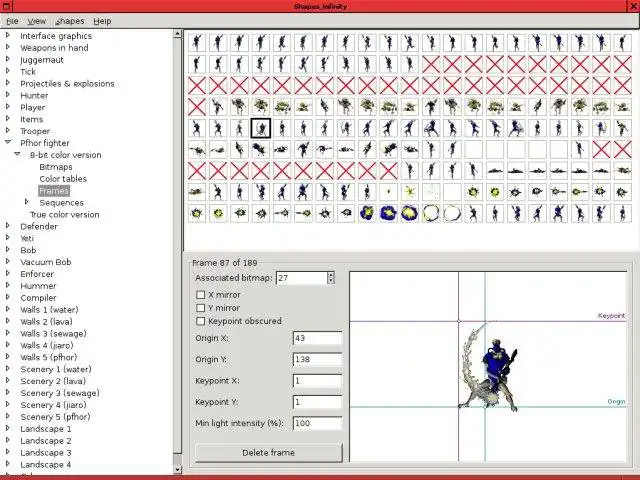Click the tree panel scroll-up arrow
This screenshot has height=480, width=640.
(178, 34)
